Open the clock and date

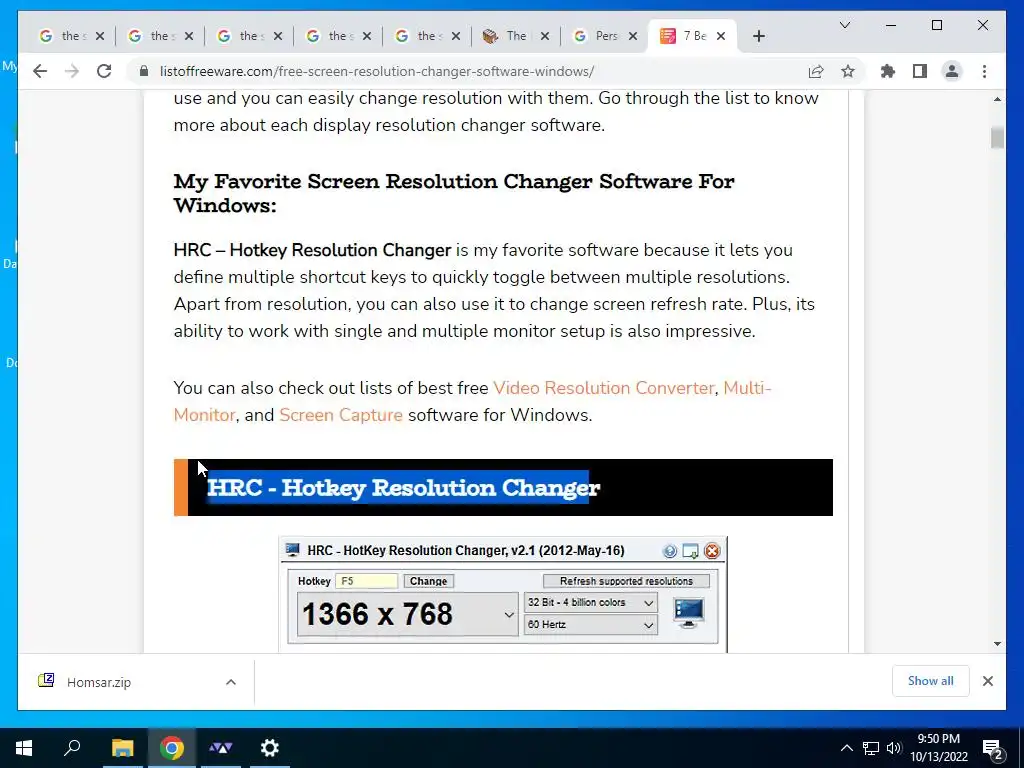tap(938, 748)
